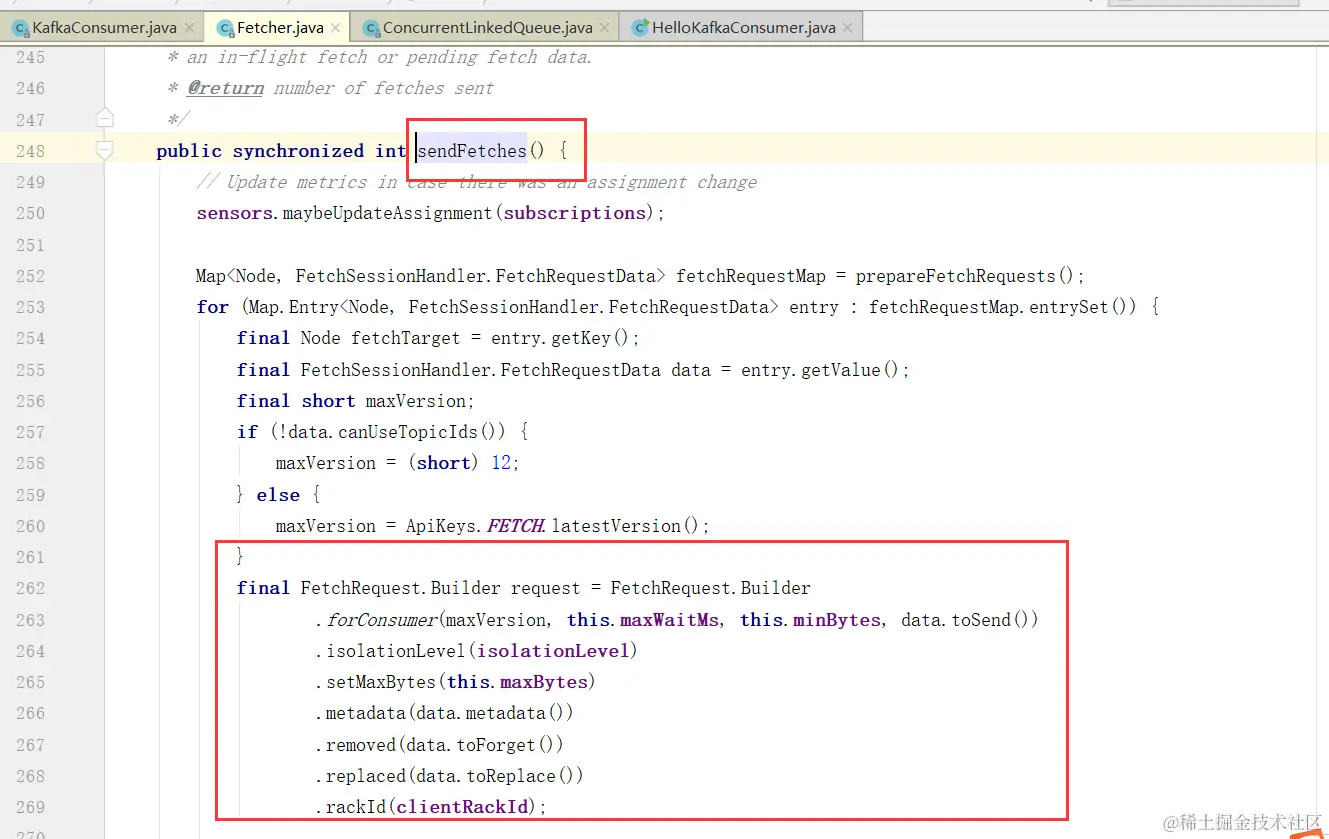Click the class icon on ConcurrentLinkedQueue.java tab

(371, 28)
